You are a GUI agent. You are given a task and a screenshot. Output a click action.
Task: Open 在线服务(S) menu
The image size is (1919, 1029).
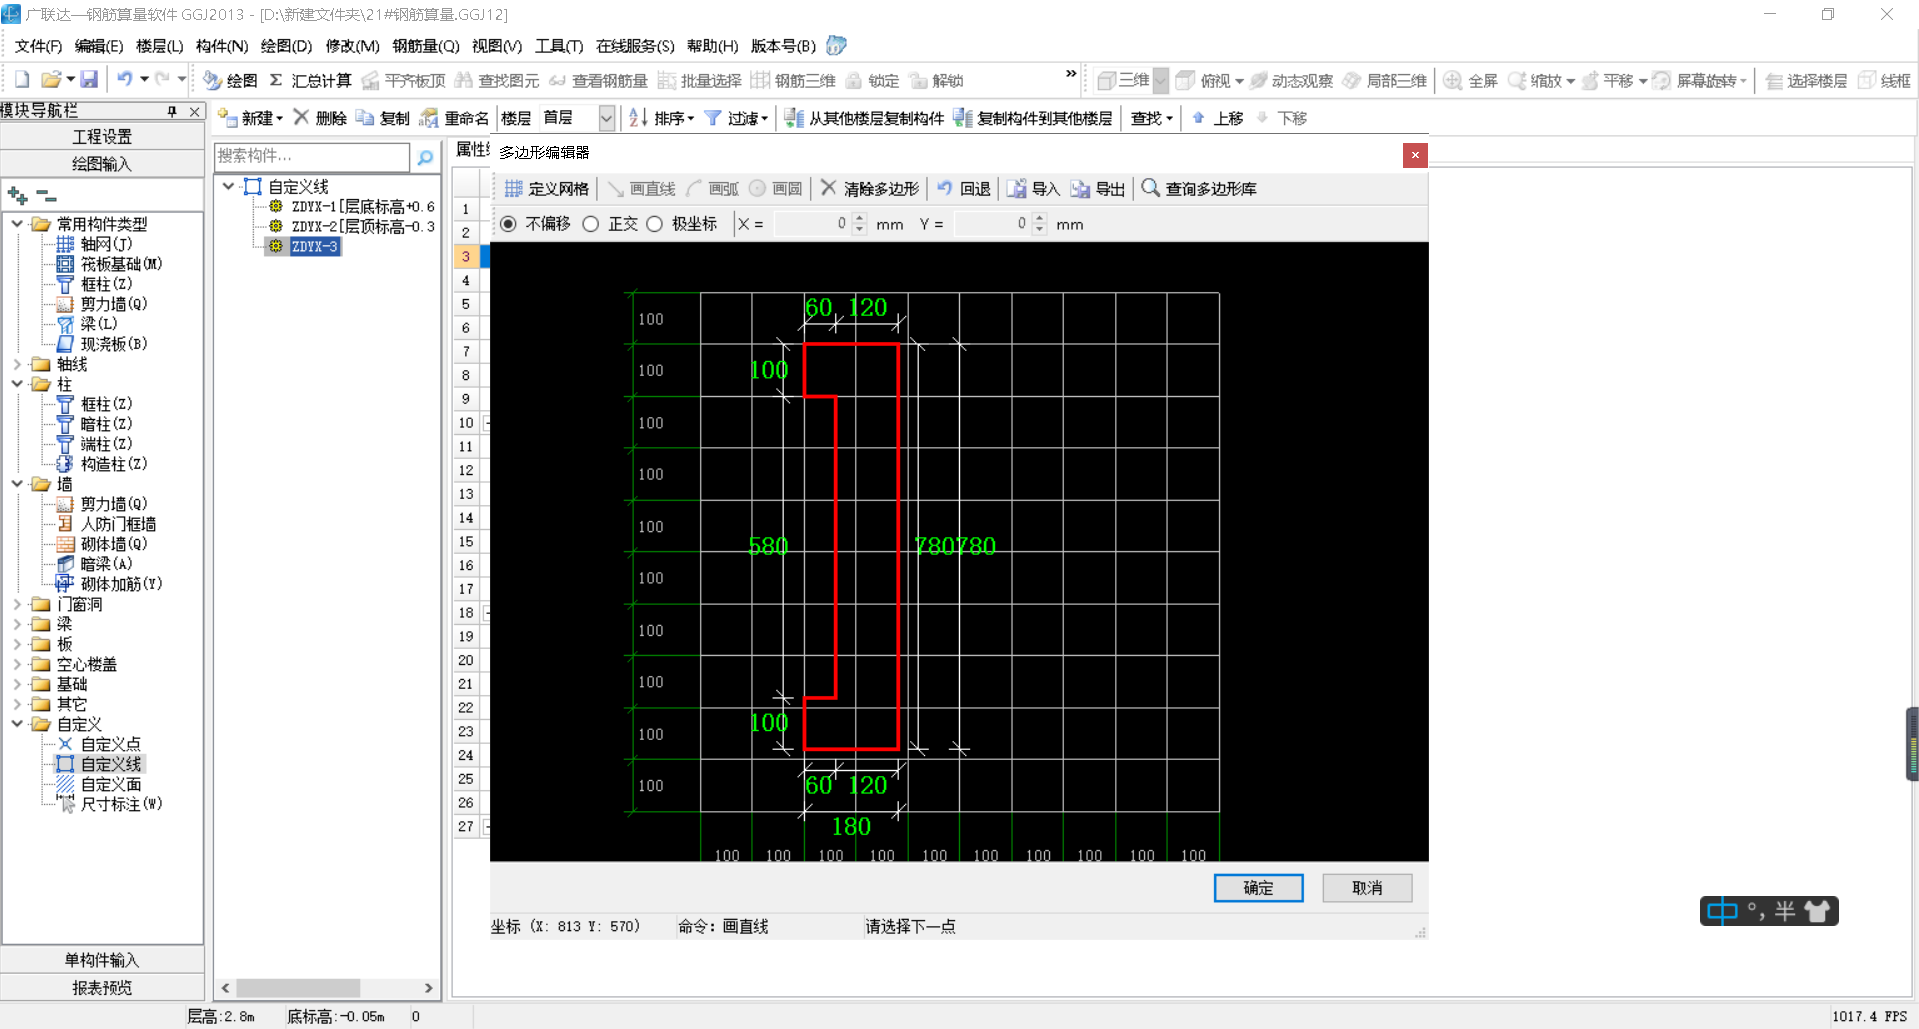click(635, 46)
